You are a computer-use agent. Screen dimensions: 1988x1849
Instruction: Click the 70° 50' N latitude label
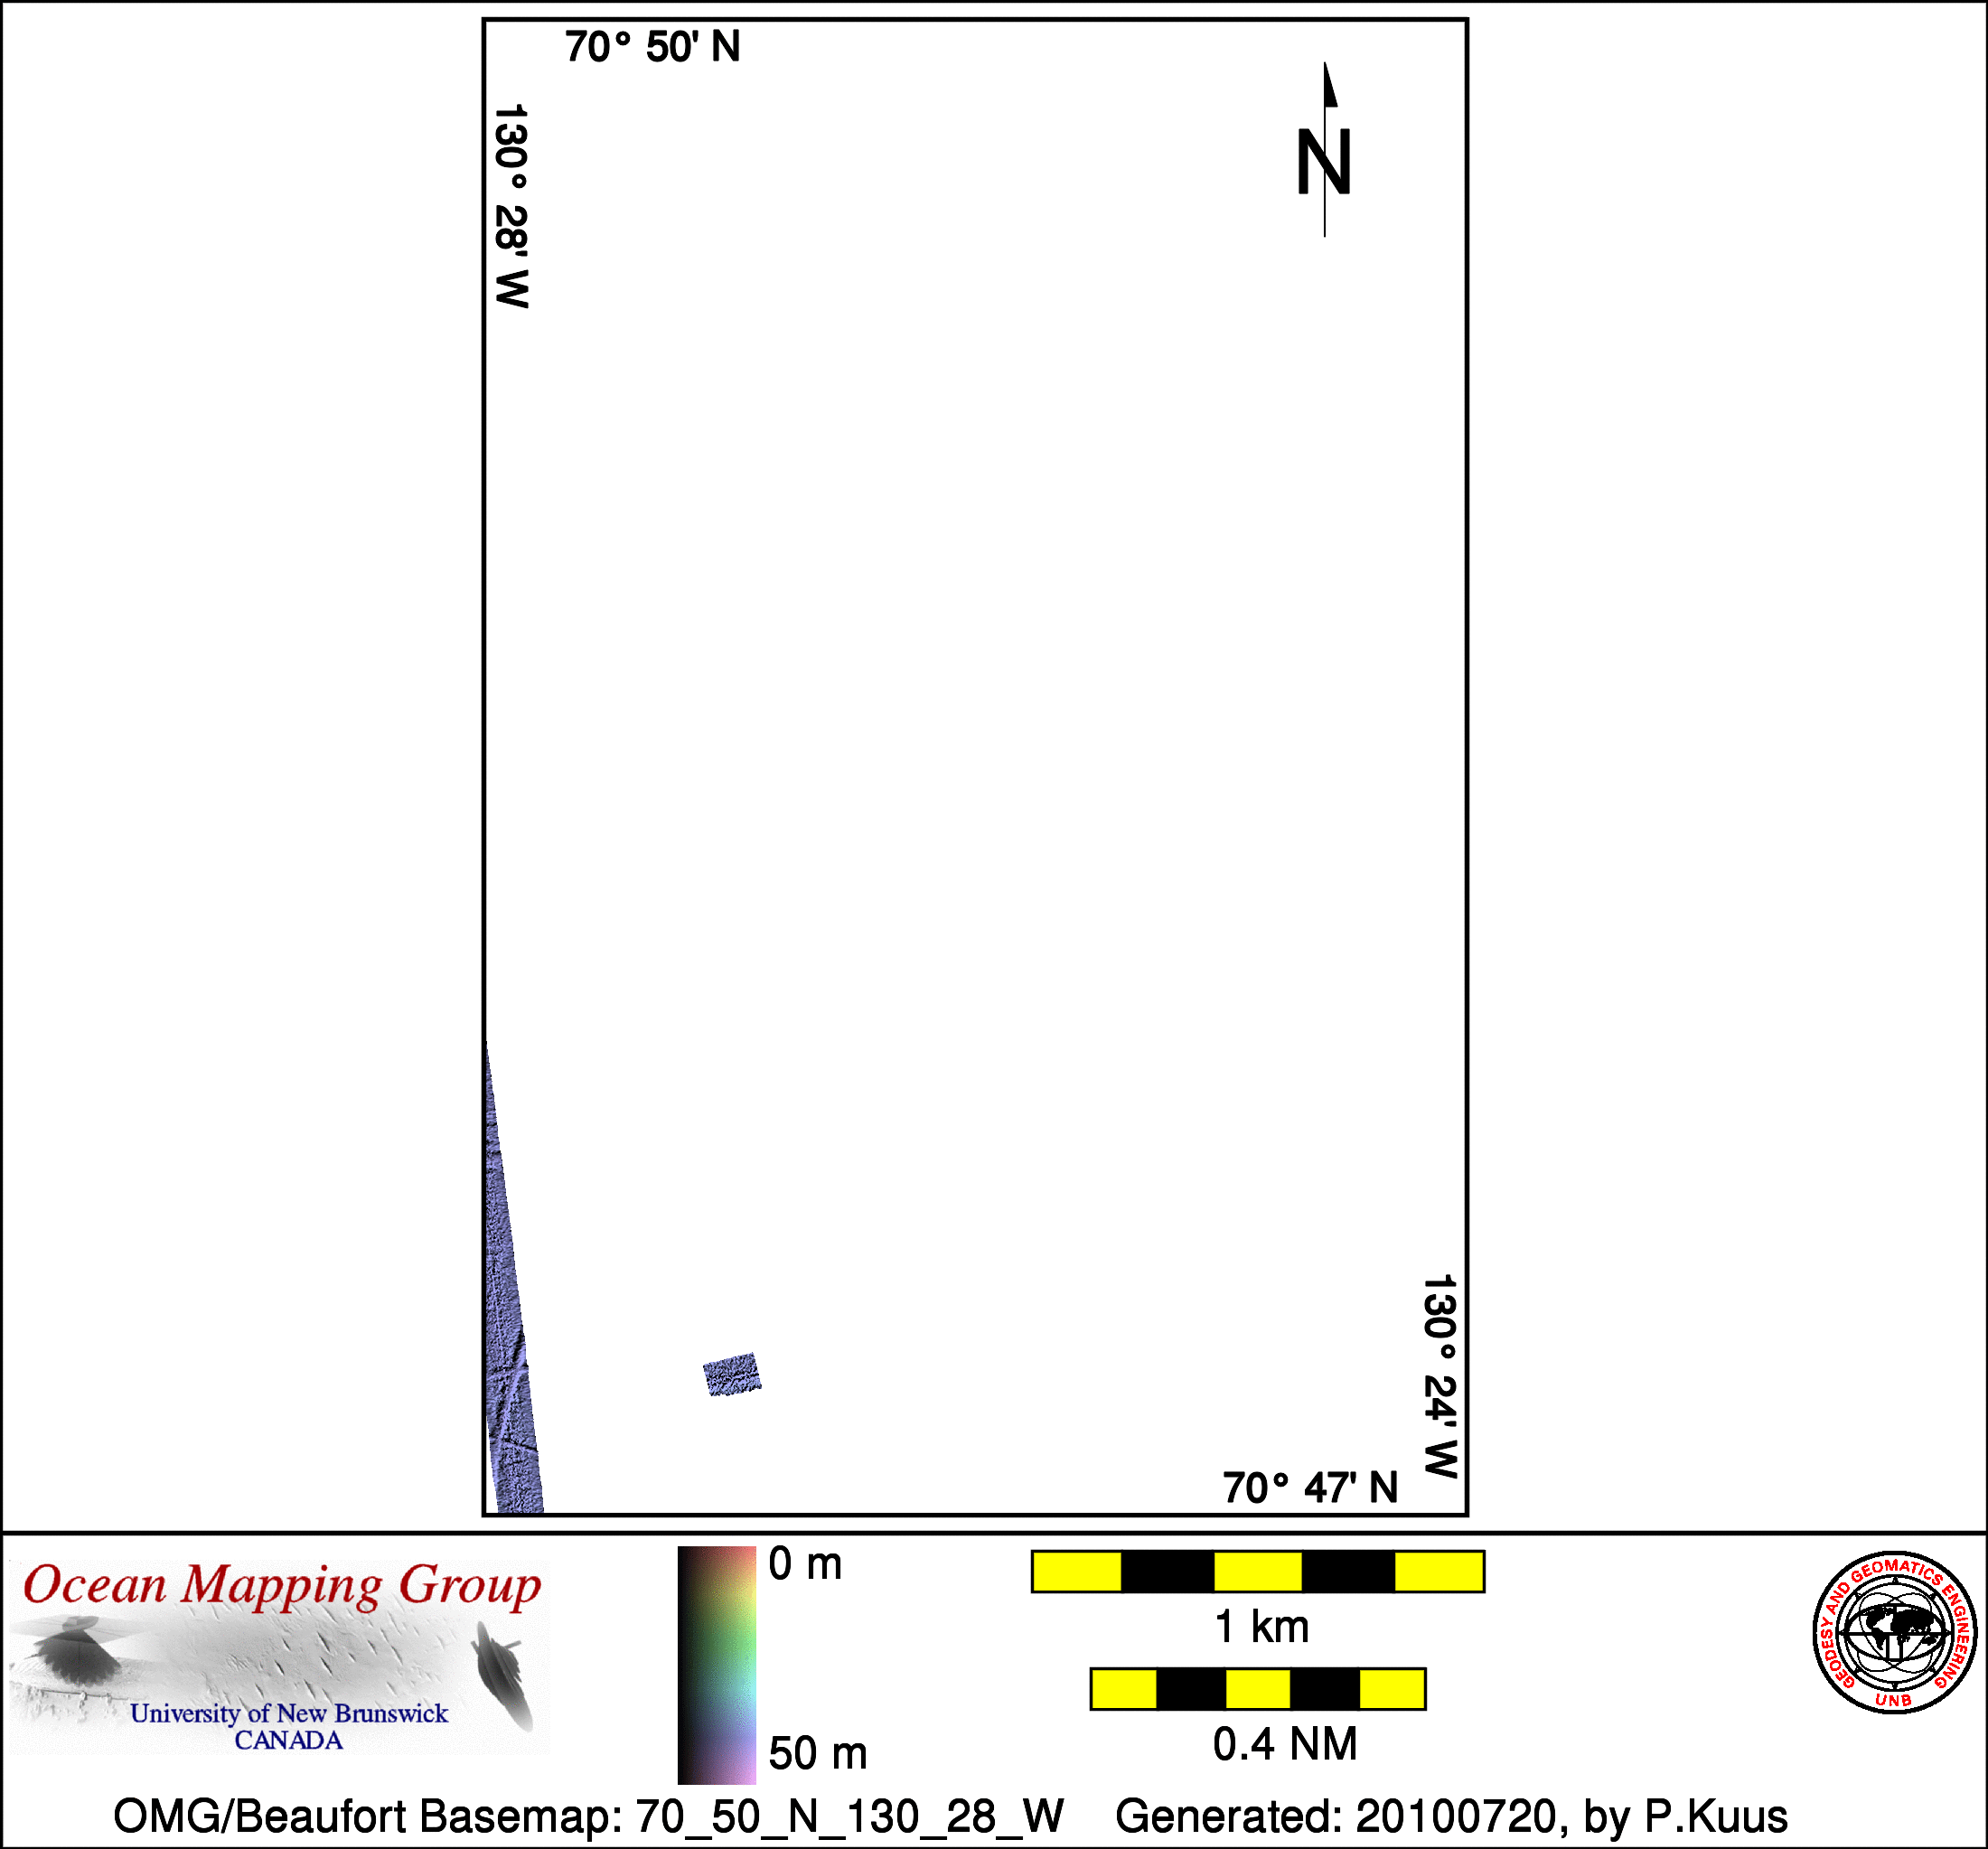click(x=652, y=47)
